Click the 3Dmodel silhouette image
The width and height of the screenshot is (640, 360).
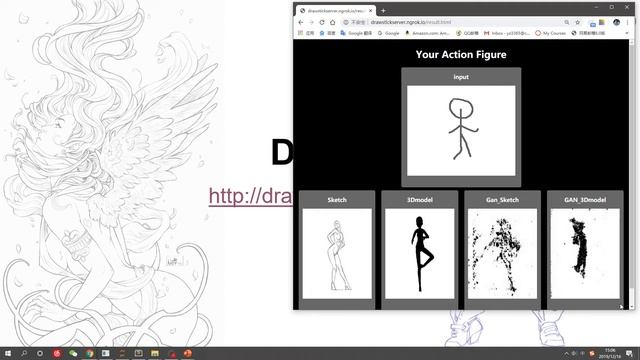tap(420, 253)
